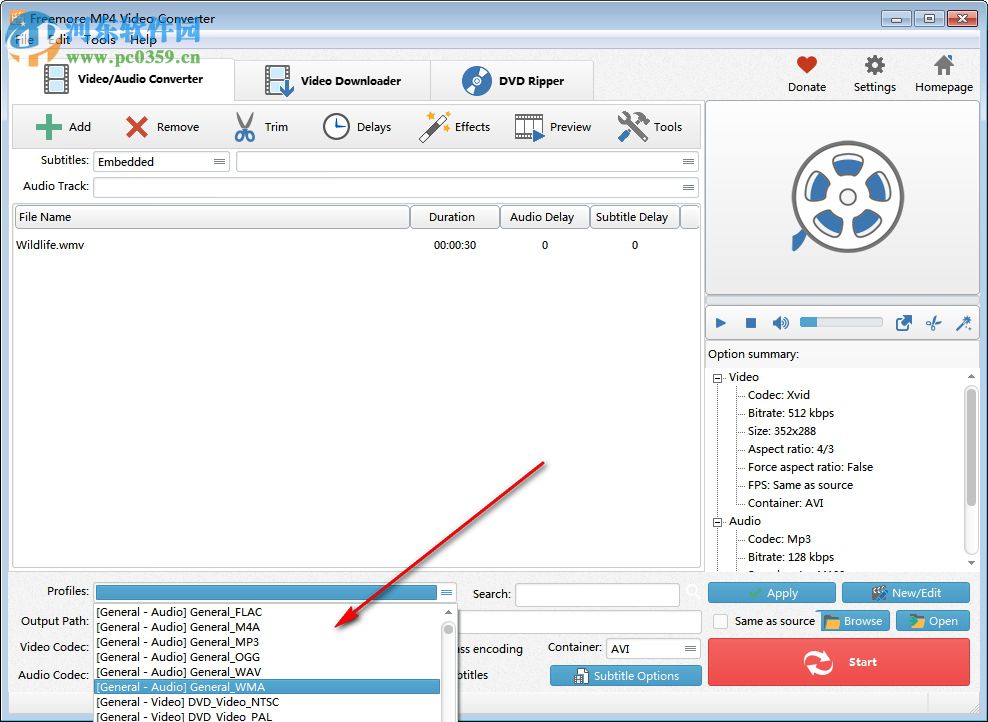Enable the Same as source checkbox
The height and width of the screenshot is (722, 988).
click(720, 621)
